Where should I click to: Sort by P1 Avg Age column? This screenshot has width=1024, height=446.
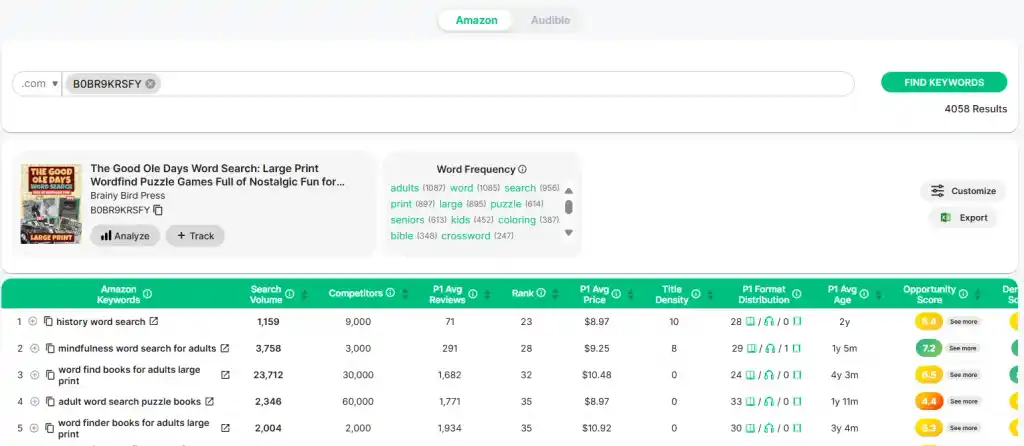tap(878, 295)
